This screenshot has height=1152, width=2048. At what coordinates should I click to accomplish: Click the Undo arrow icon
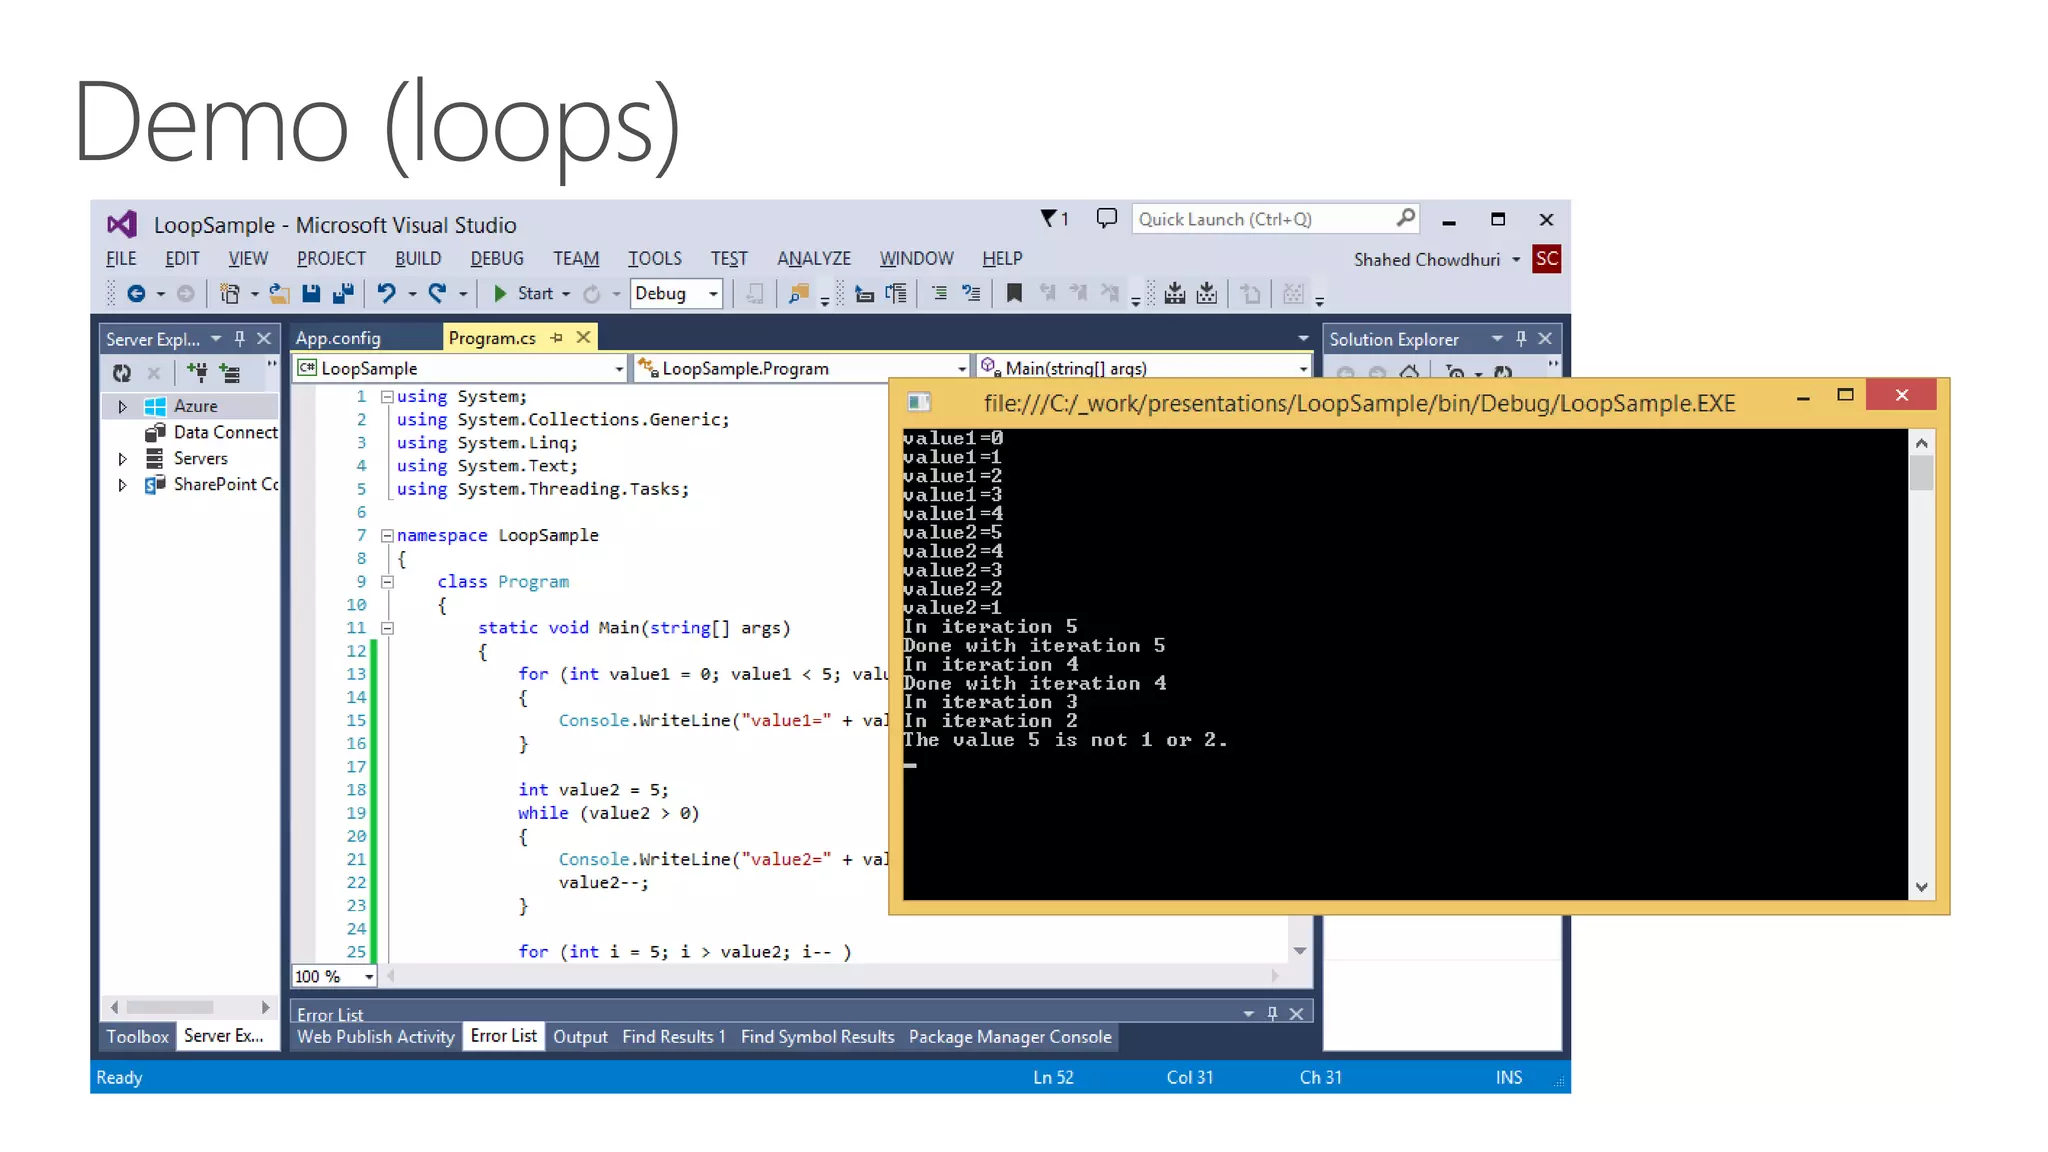click(386, 293)
